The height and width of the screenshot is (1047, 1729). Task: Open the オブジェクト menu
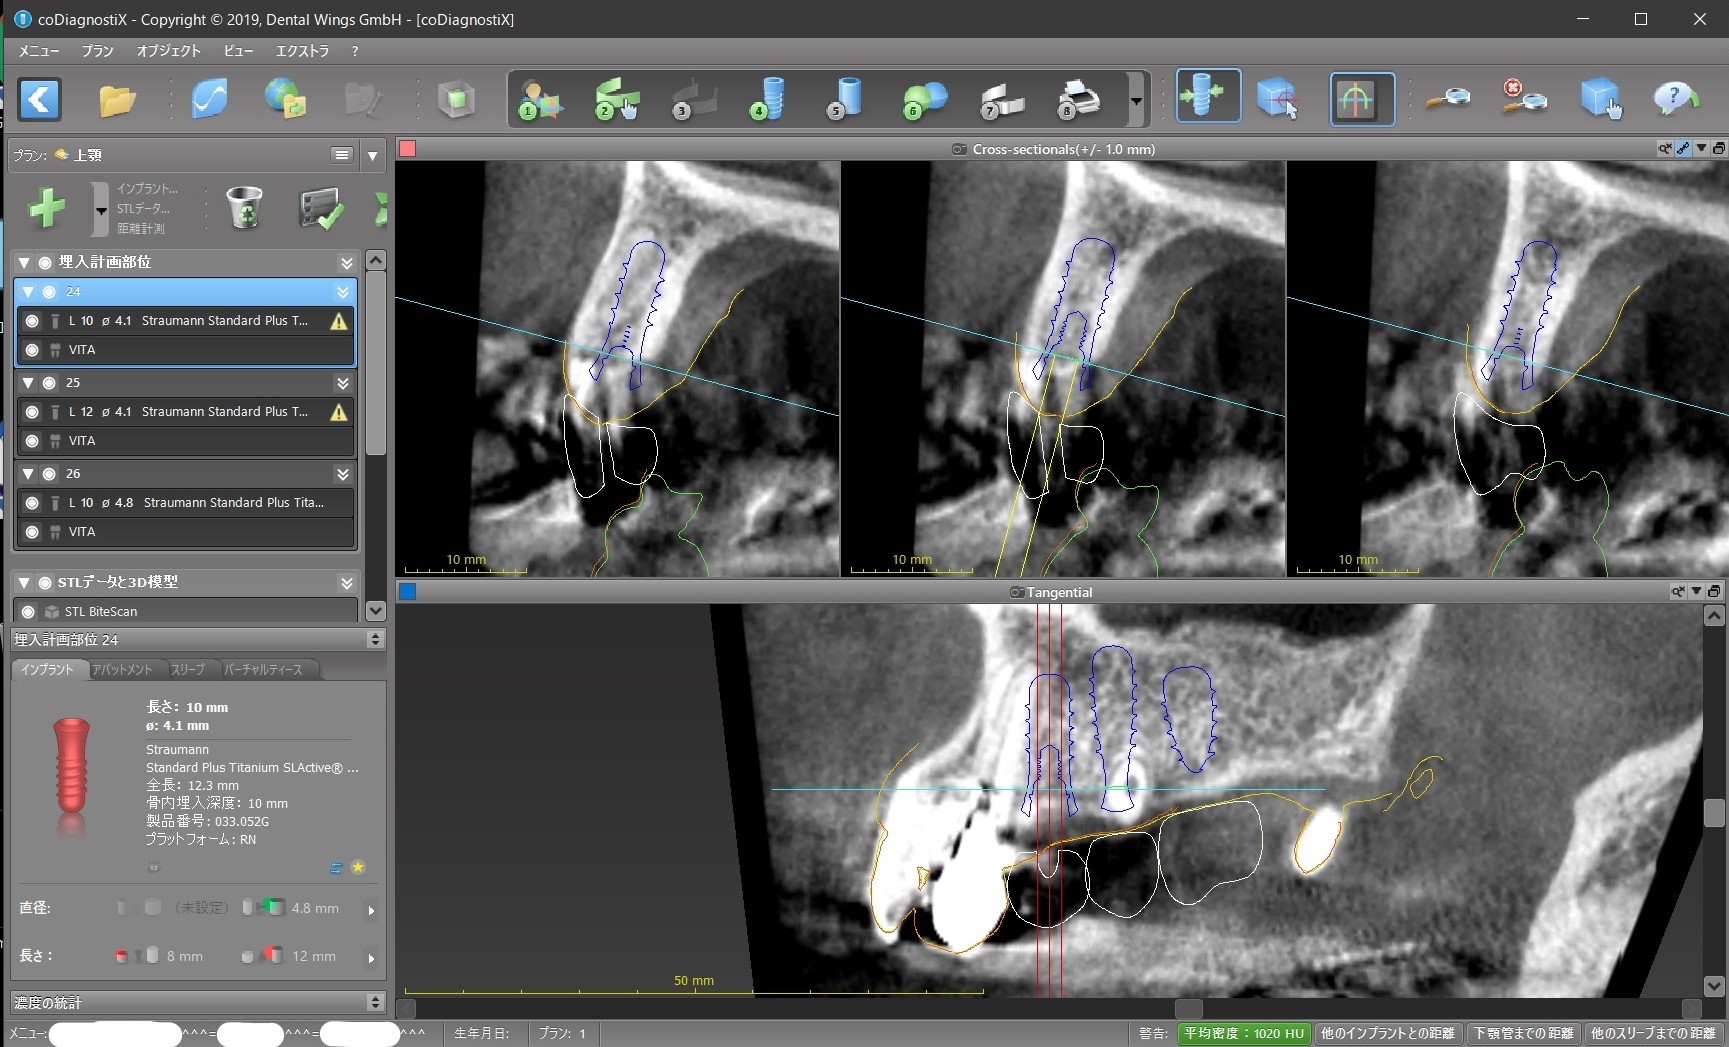(168, 51)
